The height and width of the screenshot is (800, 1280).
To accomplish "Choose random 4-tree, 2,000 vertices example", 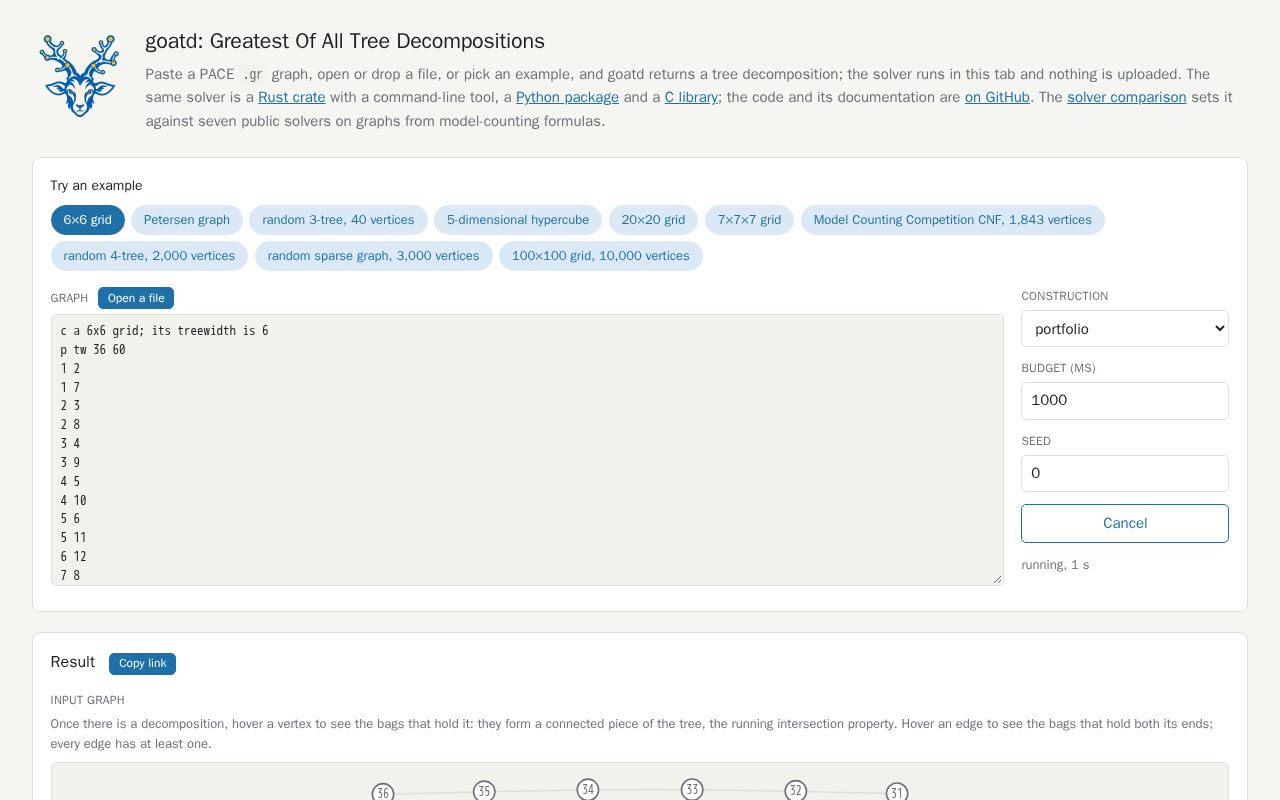I will coord(149,256).
